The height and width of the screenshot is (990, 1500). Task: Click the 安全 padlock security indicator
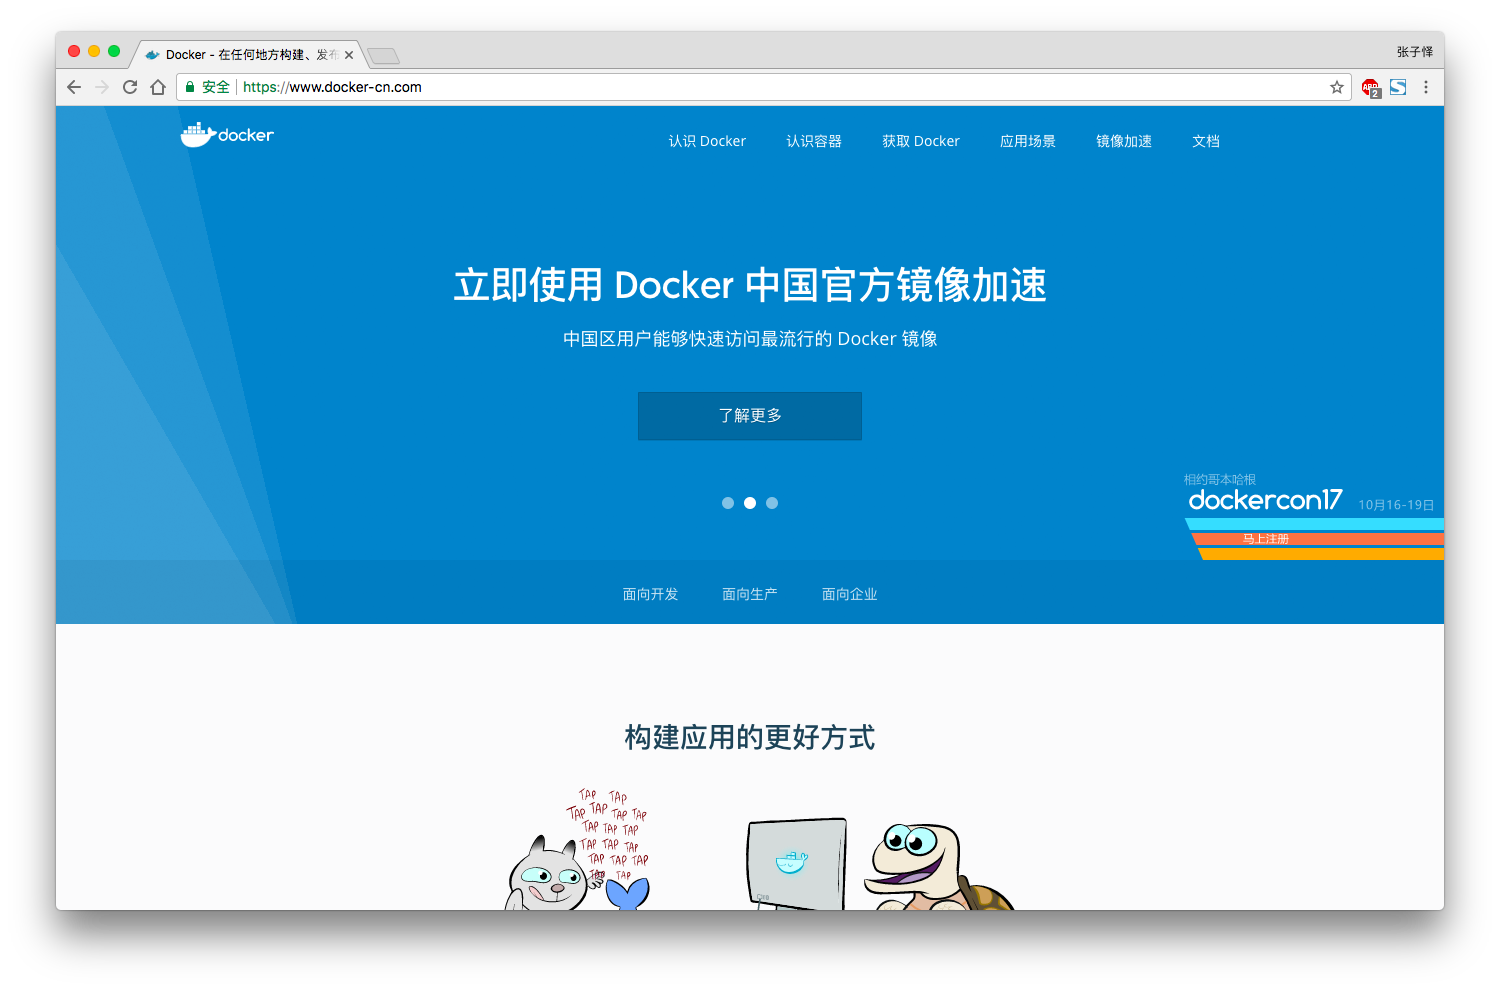coord(205,87)
